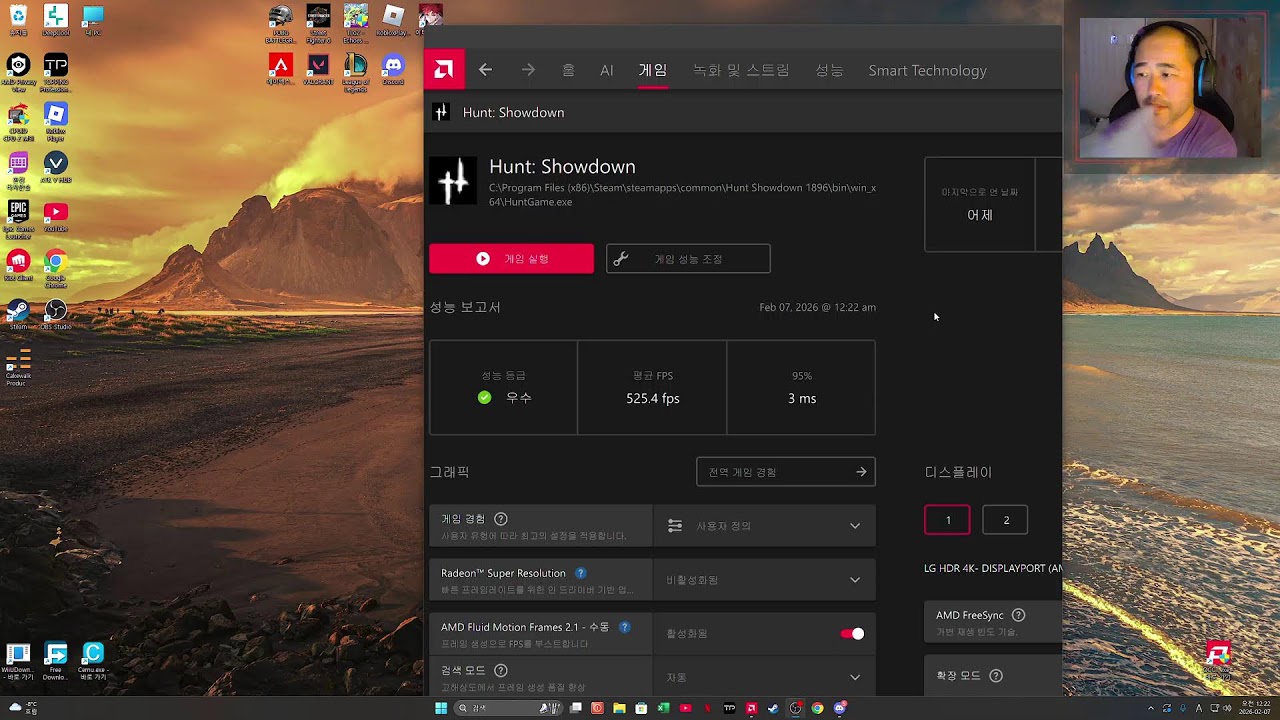The height and width of the screenshot is (720, 1280).
Task: Click the LG HDR 4K DISPLAYPORT label
Action: click(x=993, y=568)
